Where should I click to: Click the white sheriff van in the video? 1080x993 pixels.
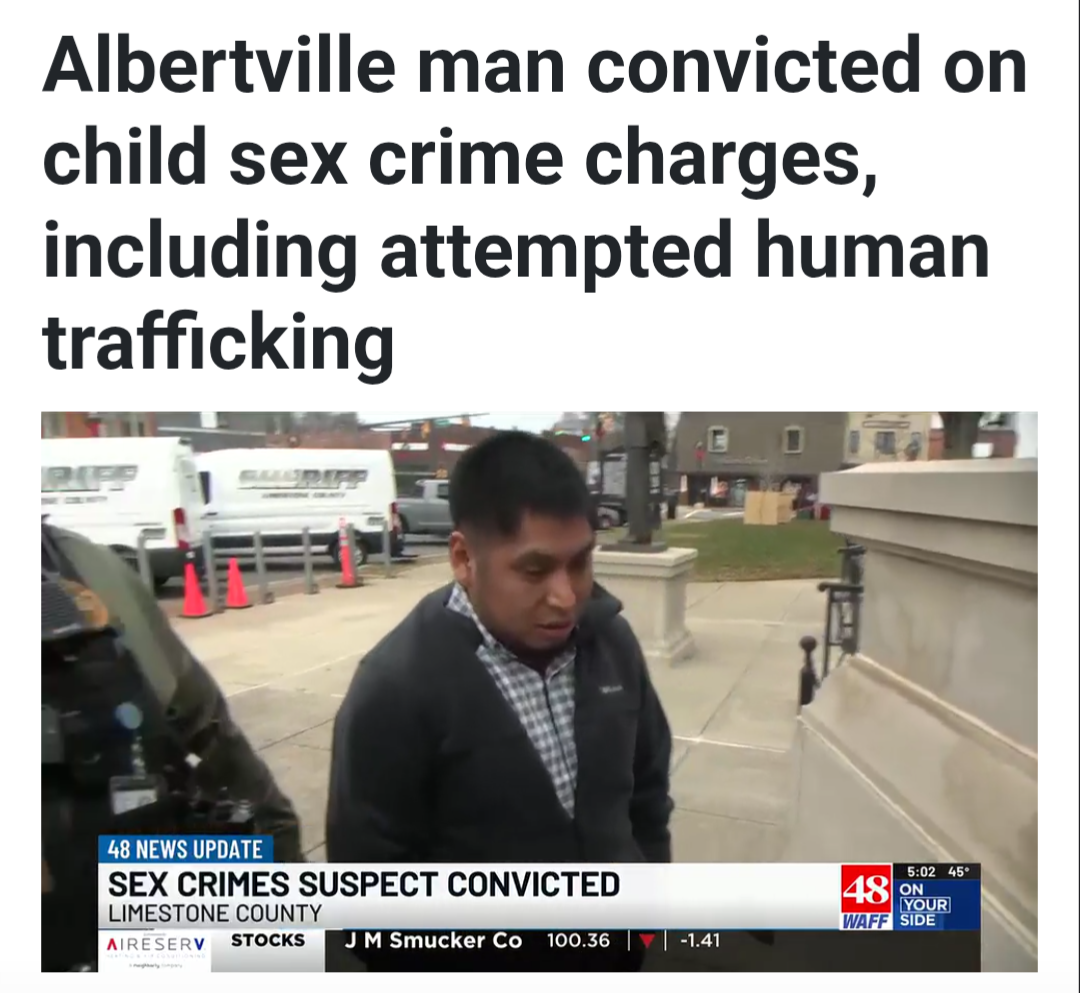296,503
